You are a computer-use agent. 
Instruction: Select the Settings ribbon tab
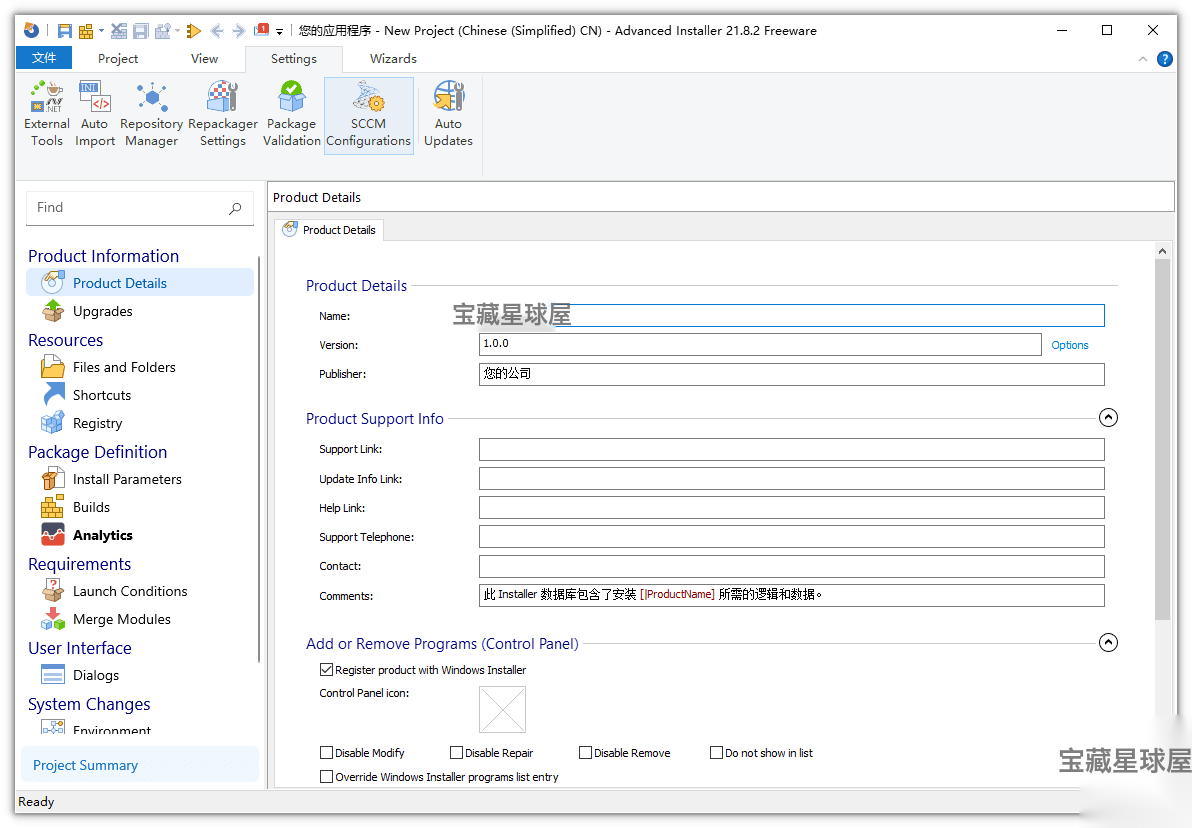[293, 59]
